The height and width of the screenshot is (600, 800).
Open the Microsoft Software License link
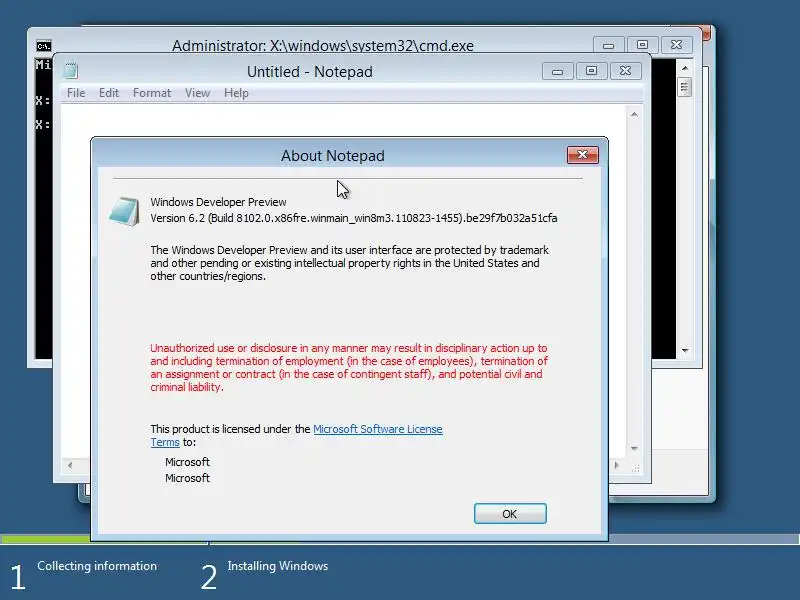click(x=378, y=429)
